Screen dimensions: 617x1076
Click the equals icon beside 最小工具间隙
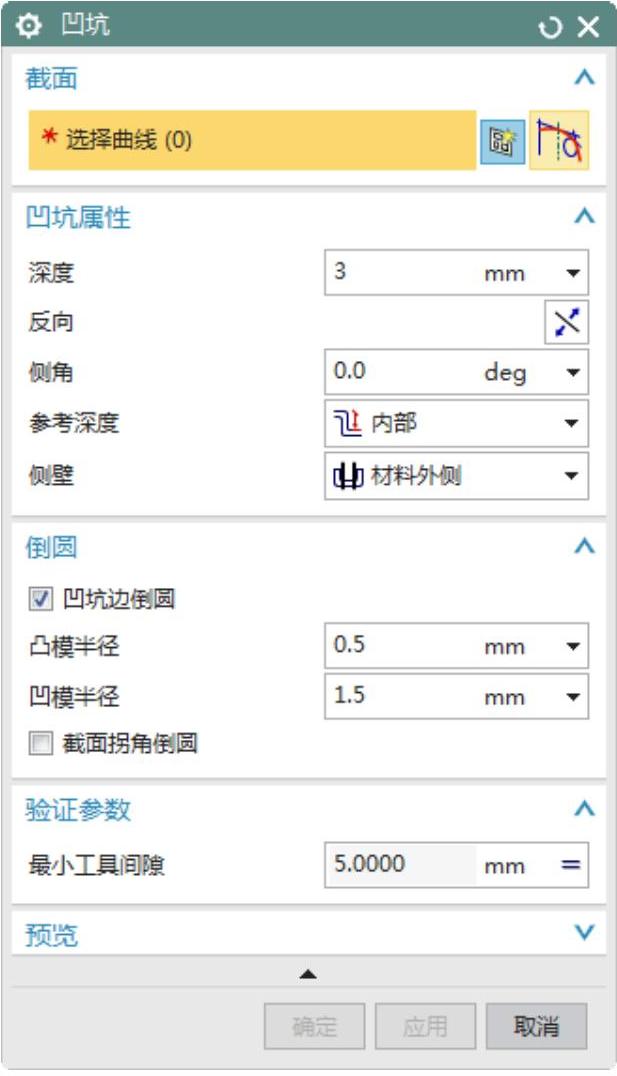click(570, 866)
